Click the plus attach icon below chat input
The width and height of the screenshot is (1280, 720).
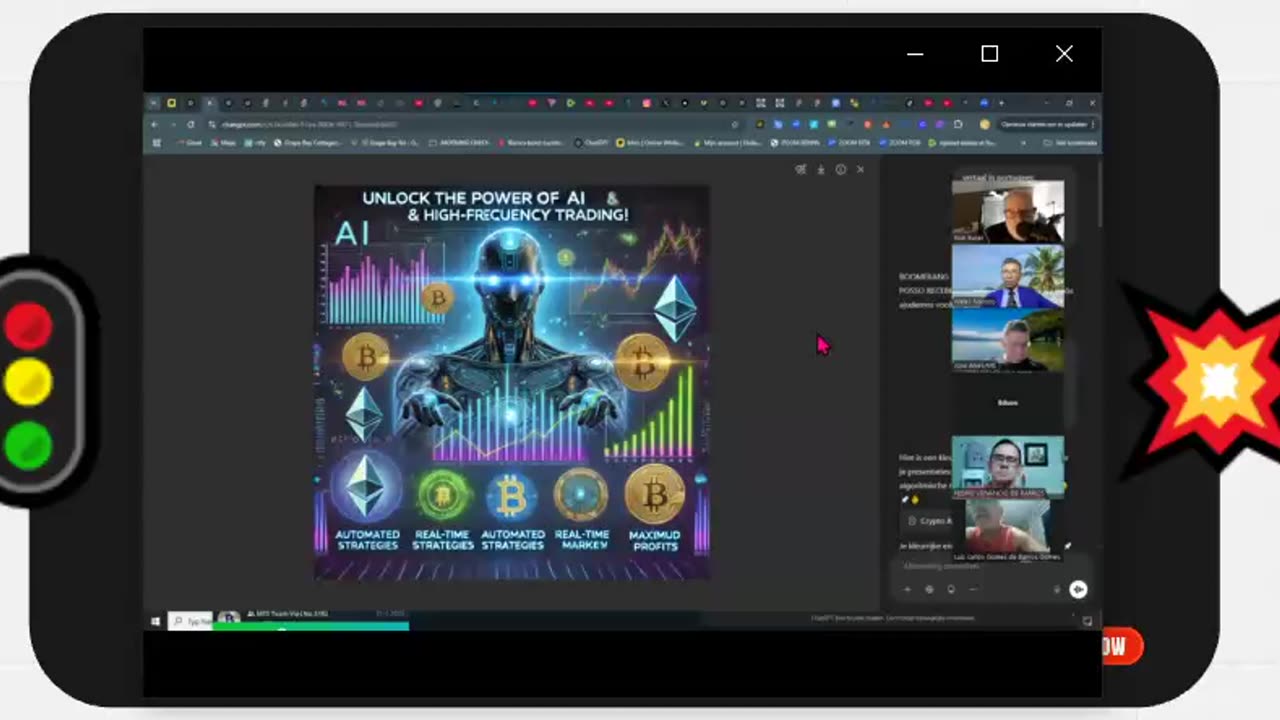(908, 590)
